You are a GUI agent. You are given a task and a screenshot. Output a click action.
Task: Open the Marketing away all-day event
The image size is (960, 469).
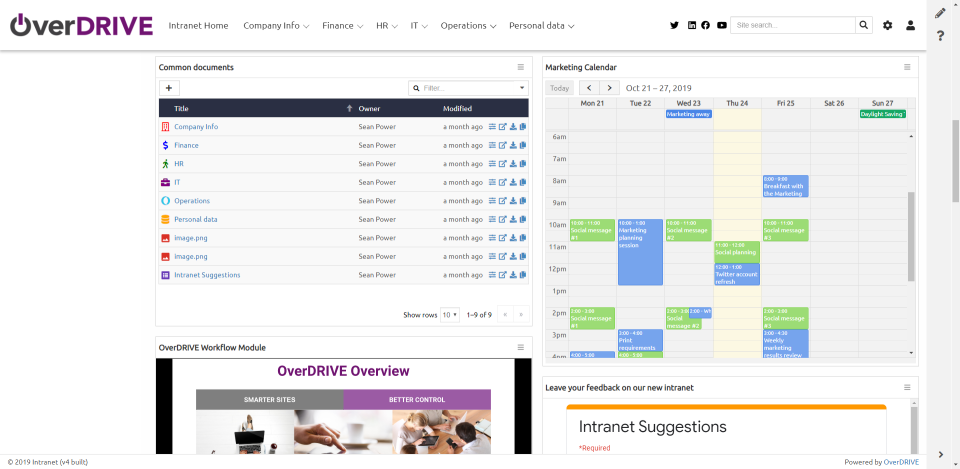688,114
